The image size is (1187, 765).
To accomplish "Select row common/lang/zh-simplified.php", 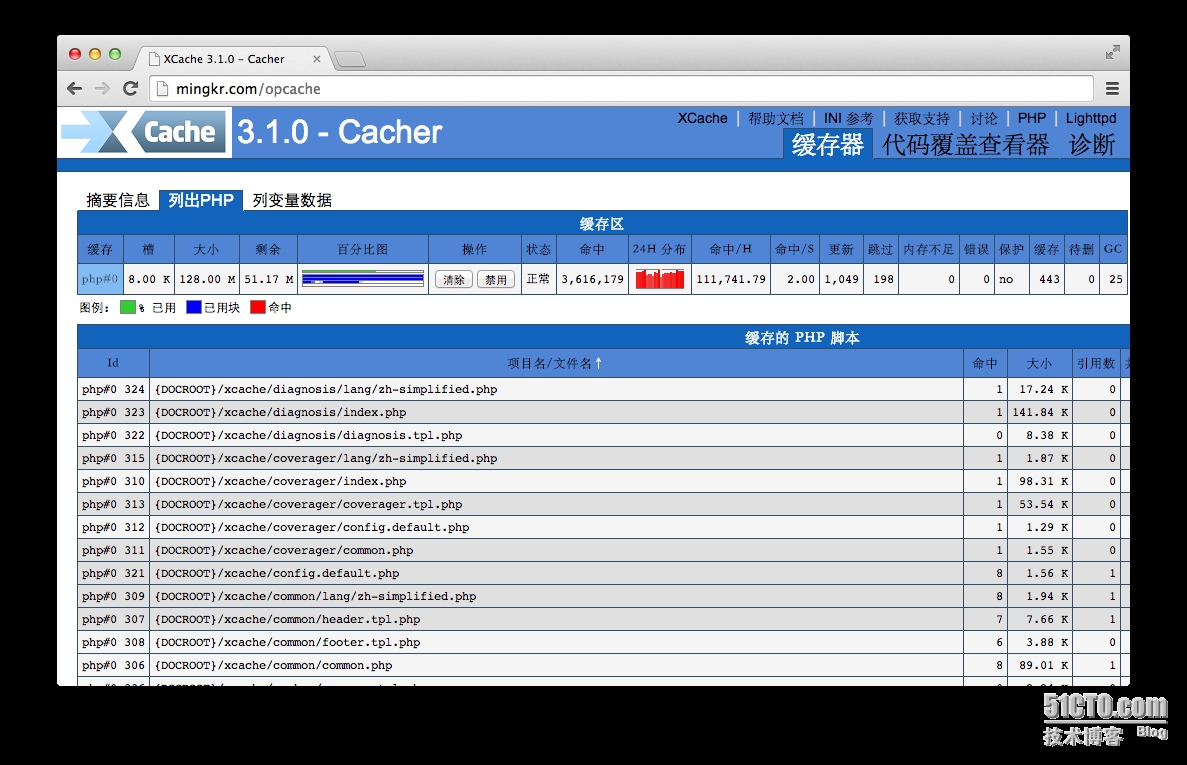I will pyautogui.click(x=603, y=596).
